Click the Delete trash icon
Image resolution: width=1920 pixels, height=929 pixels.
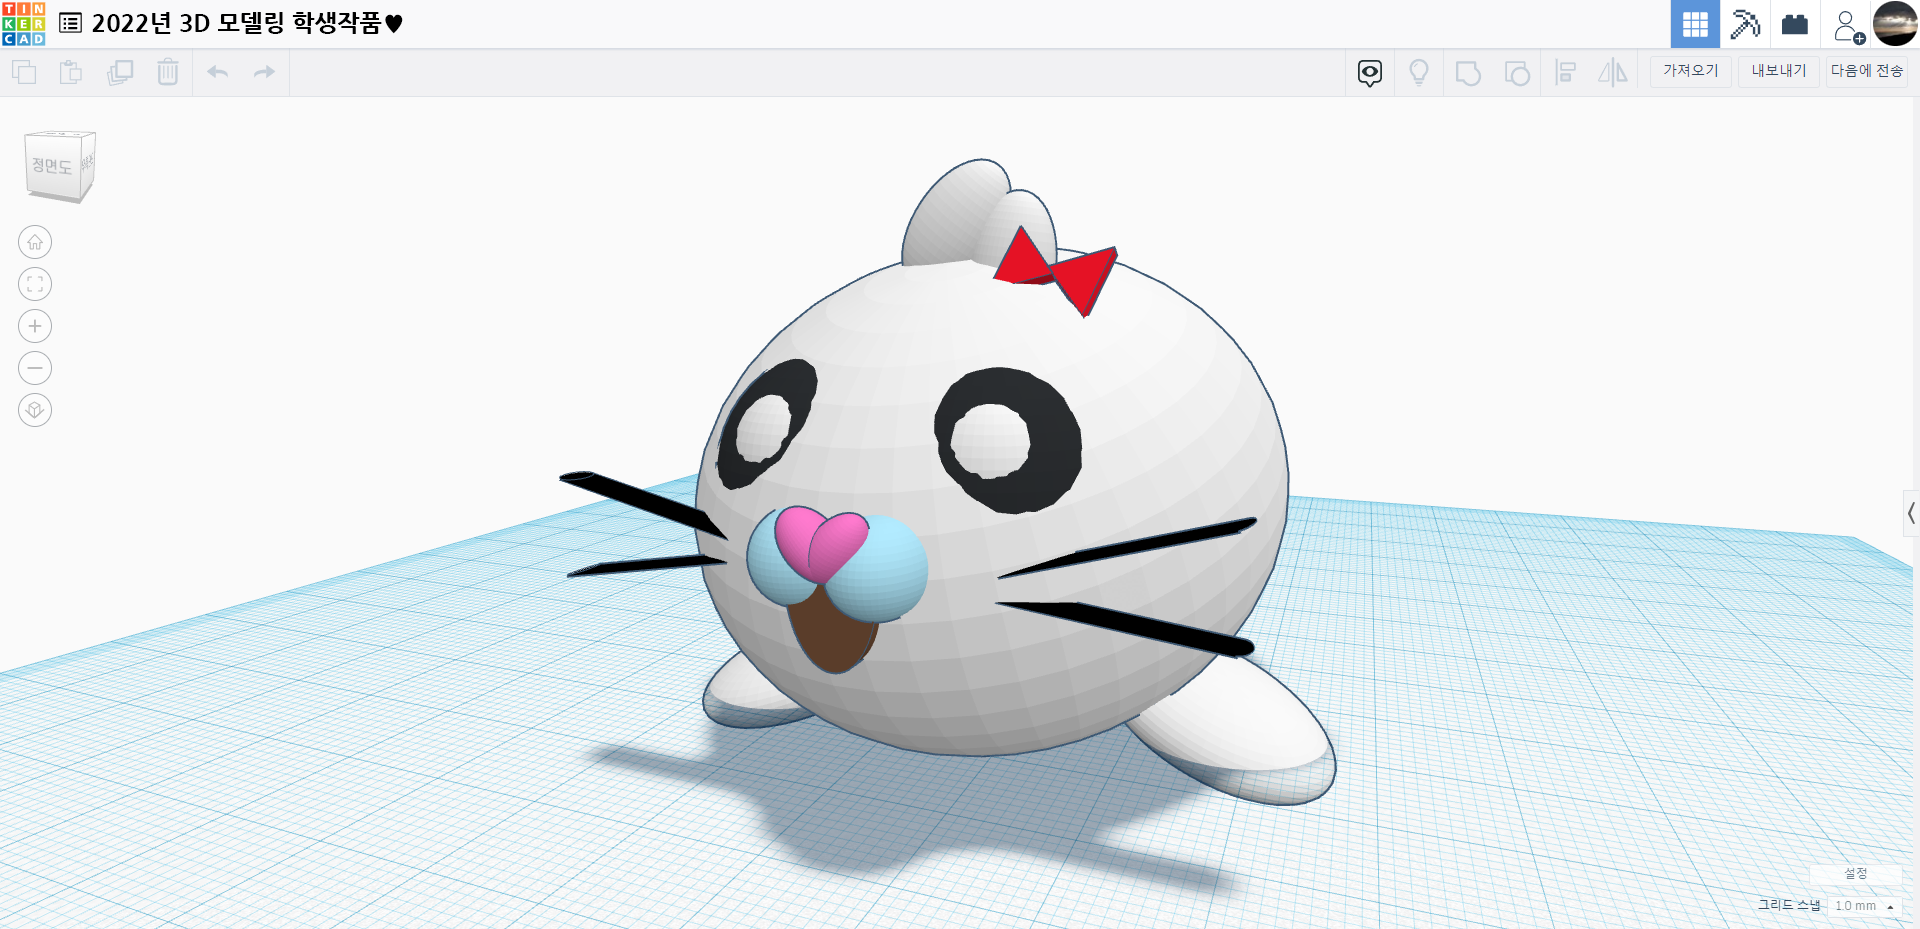click(168, 72)
